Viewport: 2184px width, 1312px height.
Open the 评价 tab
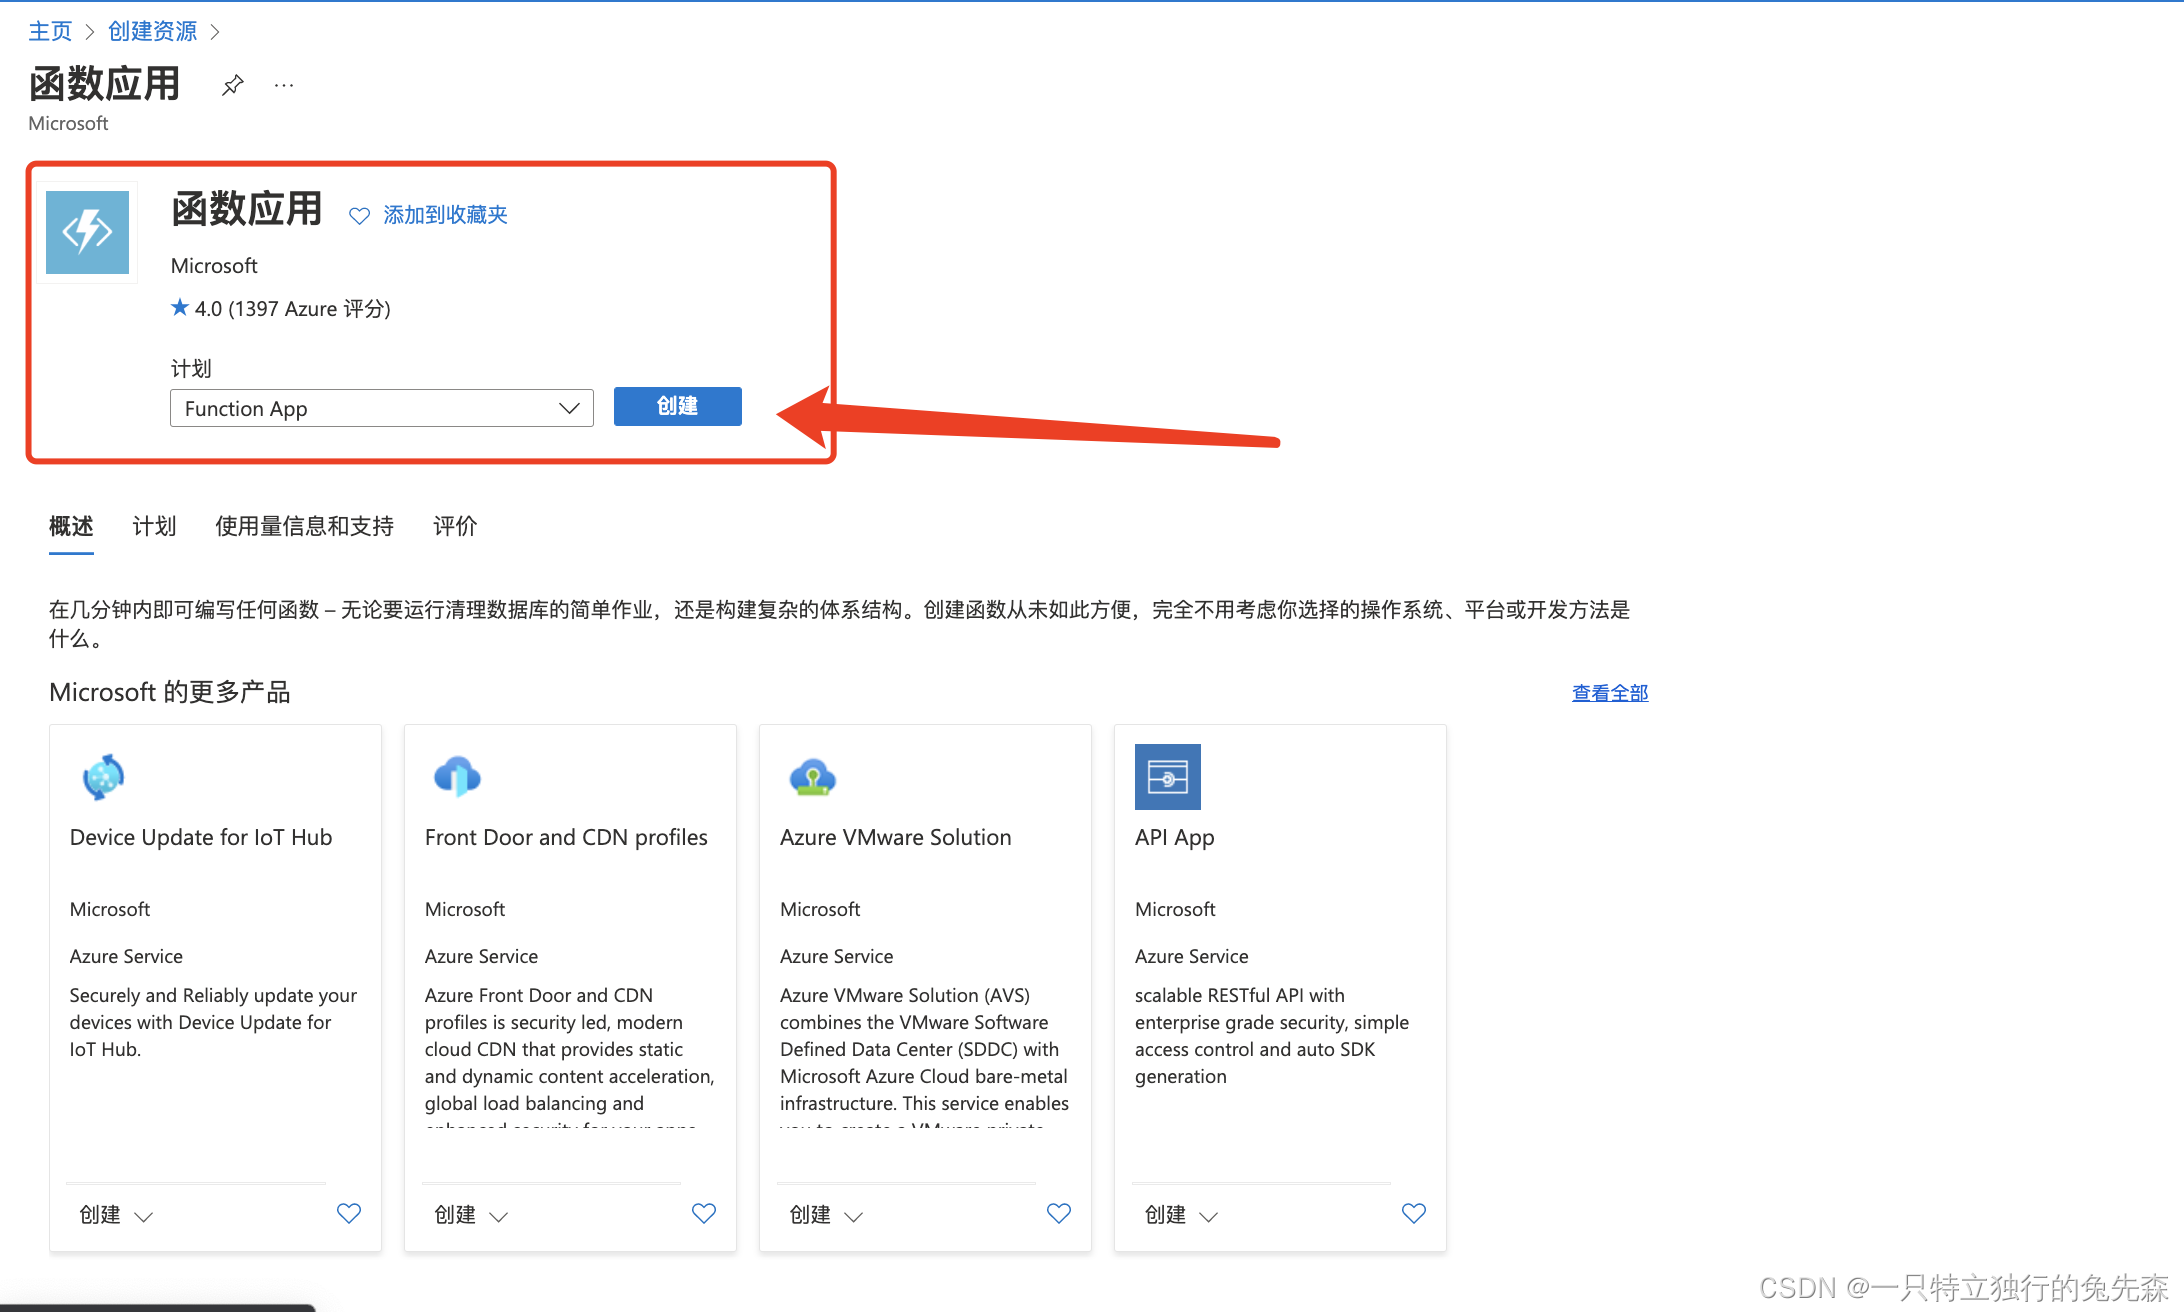pyautogui.click(x=455, y=526)
